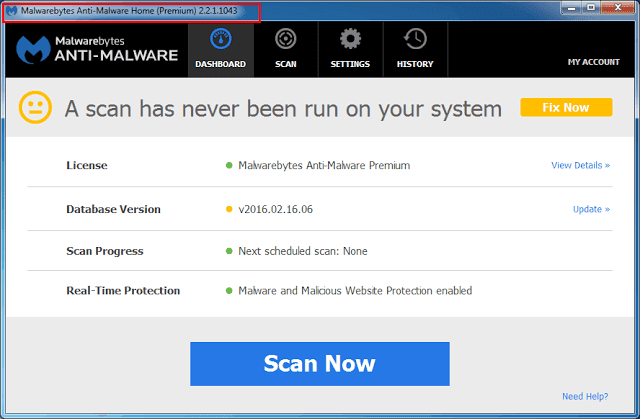
Task: Click the window title bar text
Action: 129,11
